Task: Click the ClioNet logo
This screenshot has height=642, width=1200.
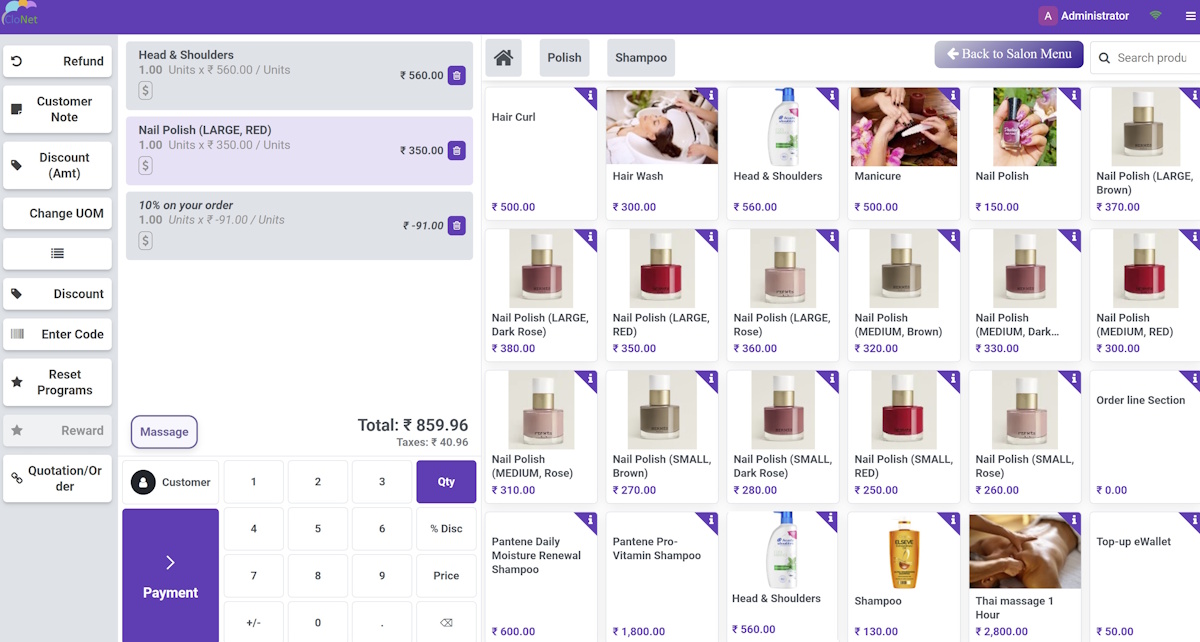Action: [x=19, y=14]
